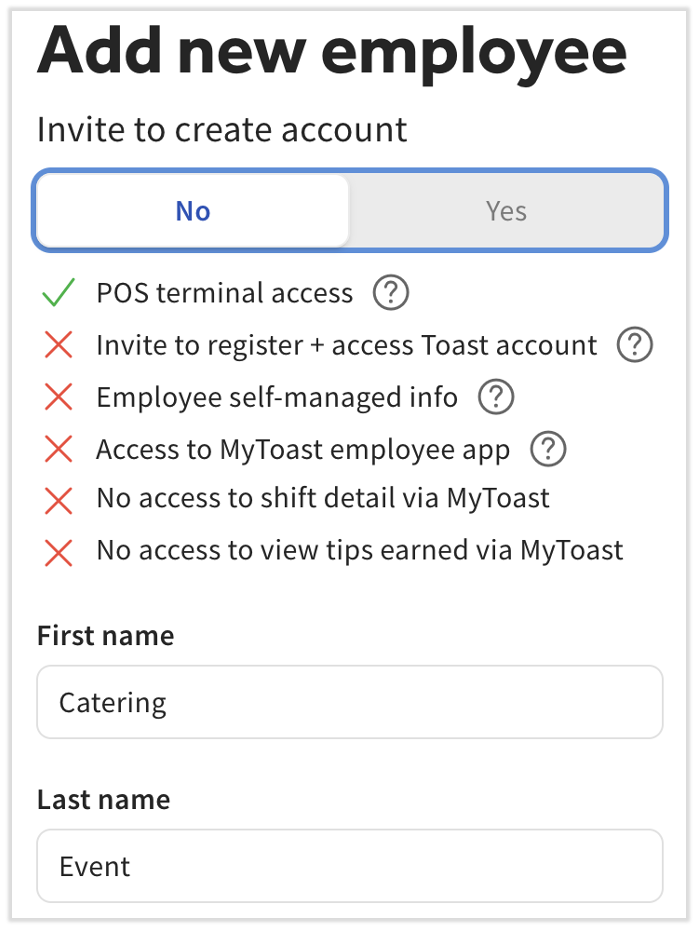
Task: Click "Invite to register + access Toast account" text
Action: (x=346, y=345)
